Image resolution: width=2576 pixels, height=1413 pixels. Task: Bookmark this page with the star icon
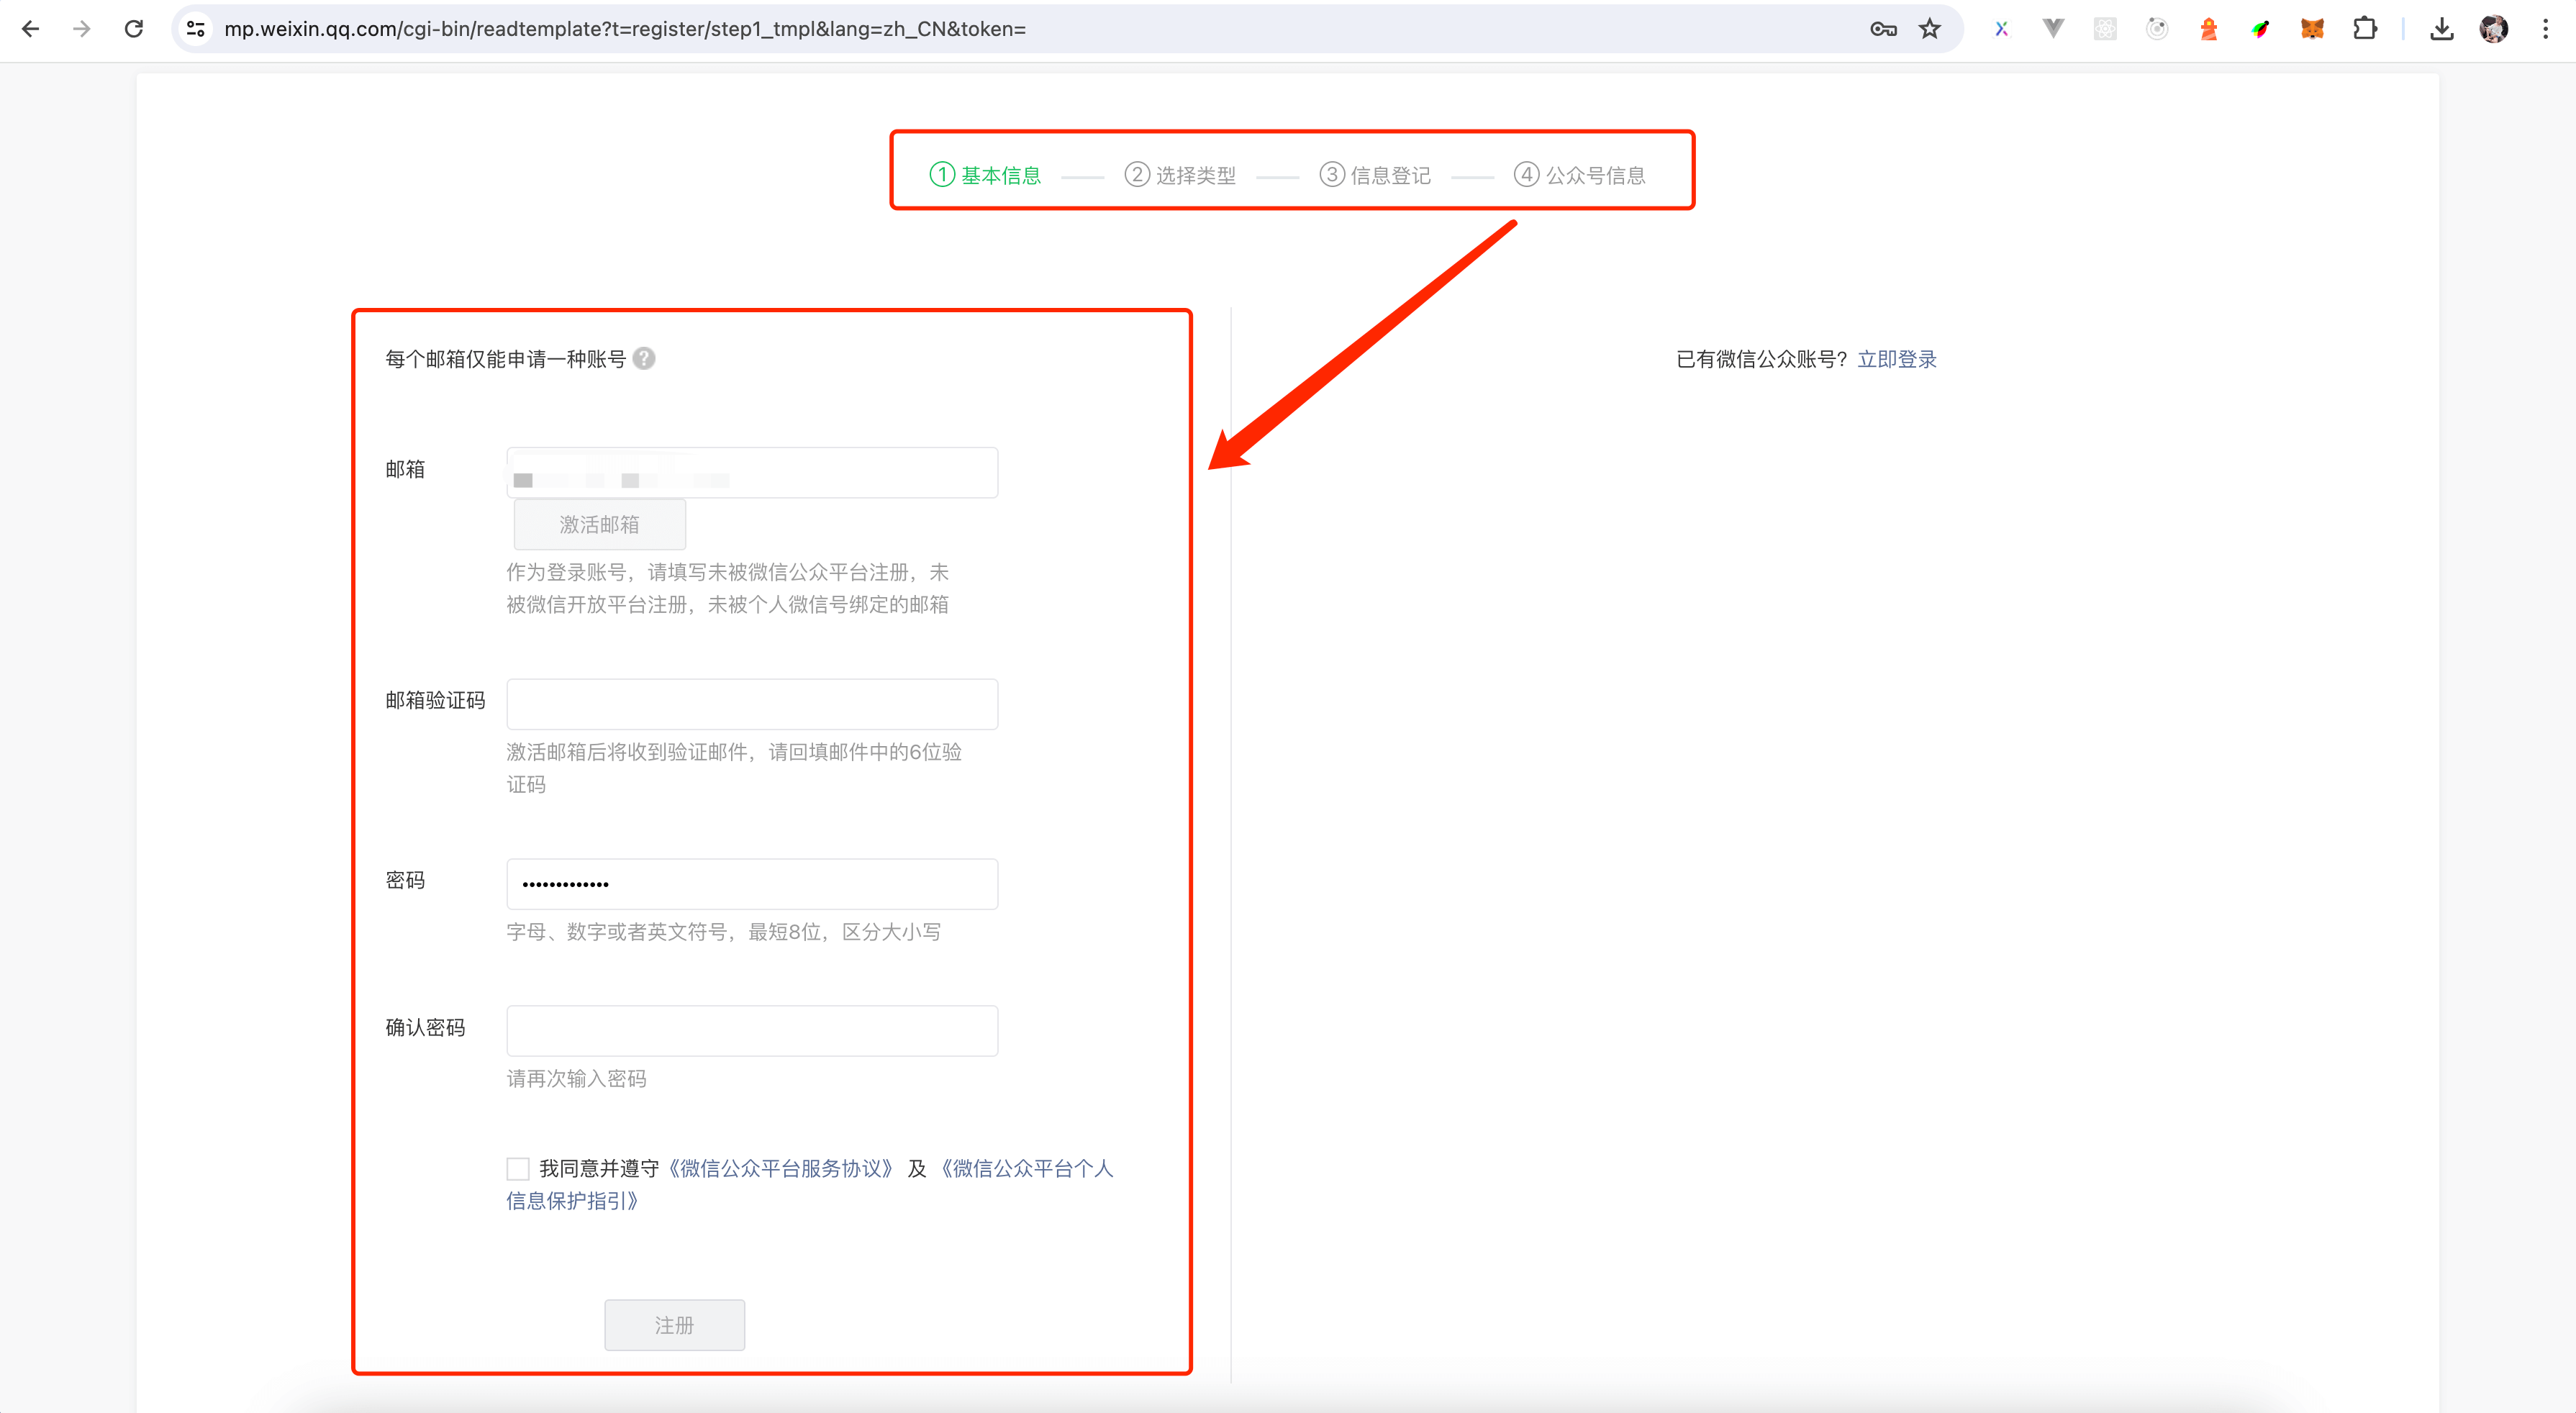[x=1930, y=29]
